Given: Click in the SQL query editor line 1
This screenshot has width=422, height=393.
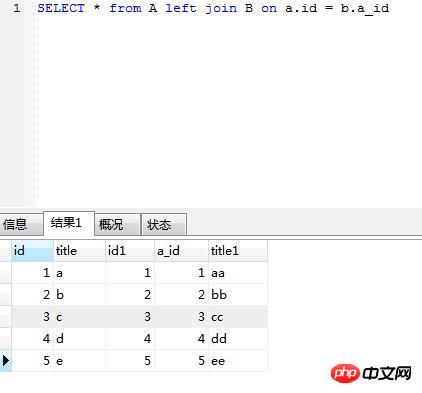Looking at the screenshot, I should (x=213, y=8).
